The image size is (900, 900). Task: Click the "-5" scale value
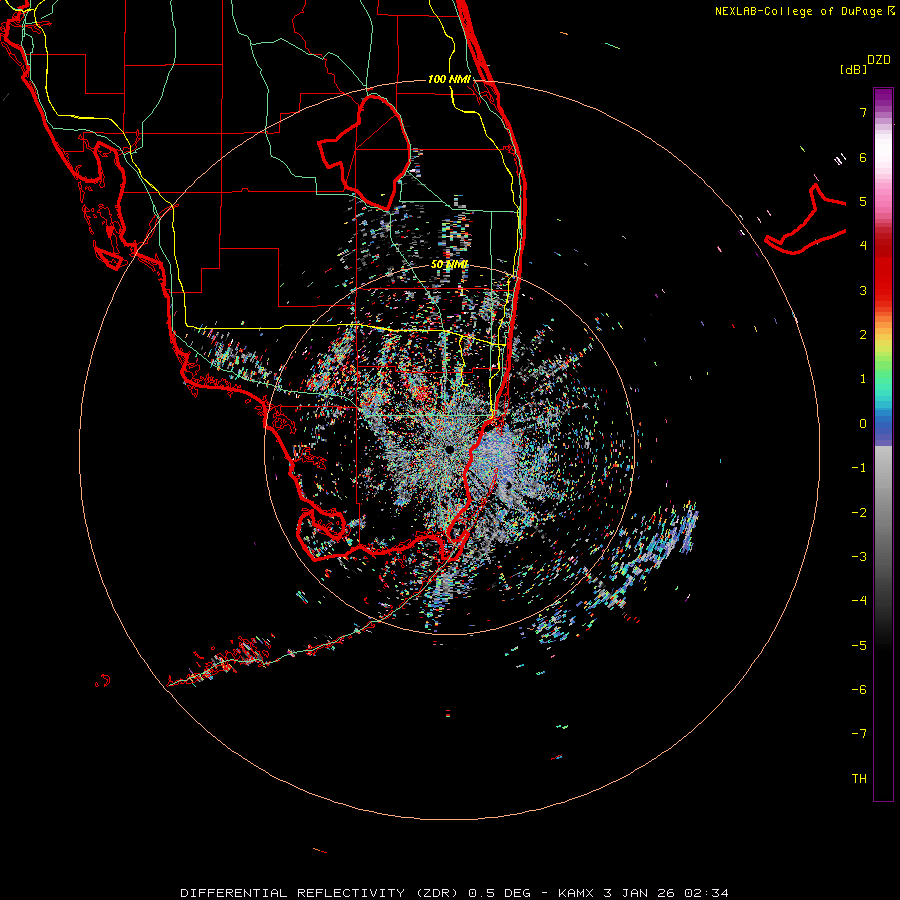click(x=859, y=645)
